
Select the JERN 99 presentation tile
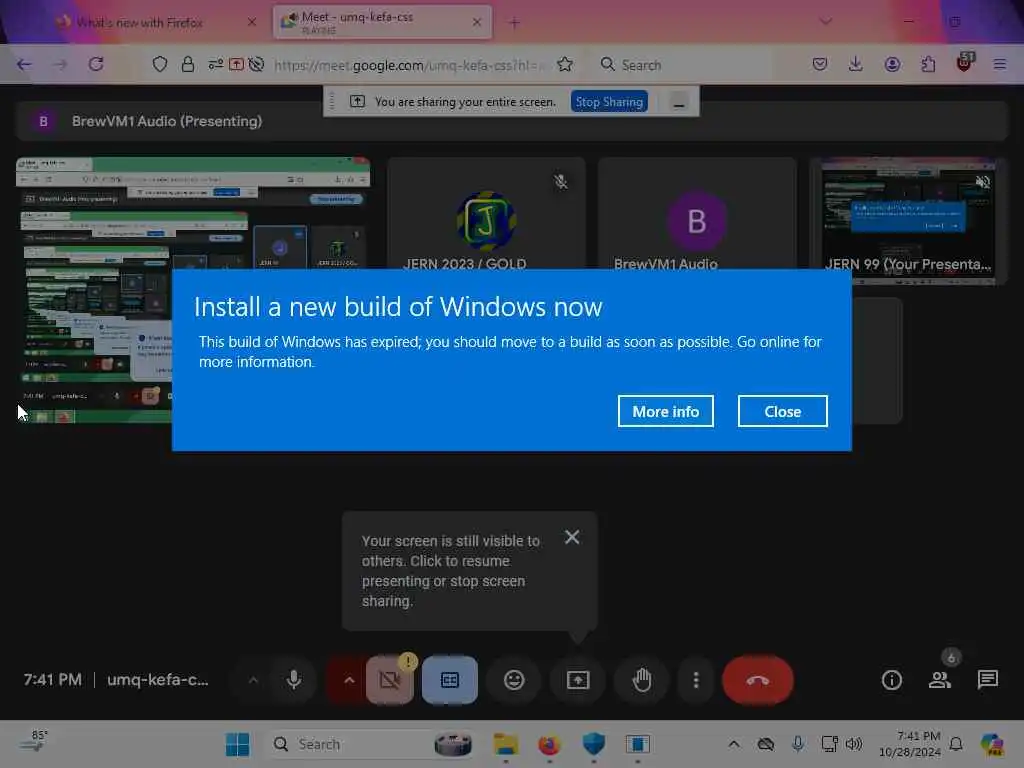point(908,221)
